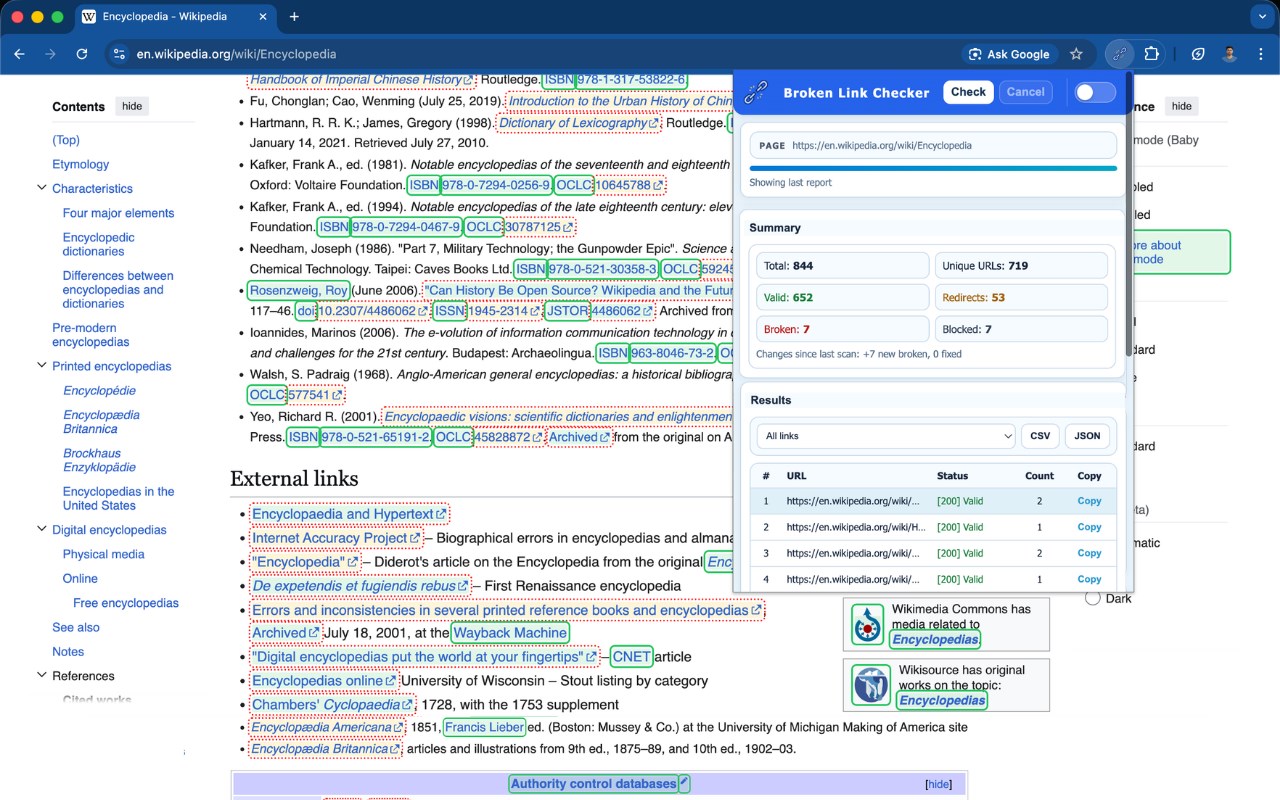Click the Wikimedia Commons logo icon

click(867, 624)
